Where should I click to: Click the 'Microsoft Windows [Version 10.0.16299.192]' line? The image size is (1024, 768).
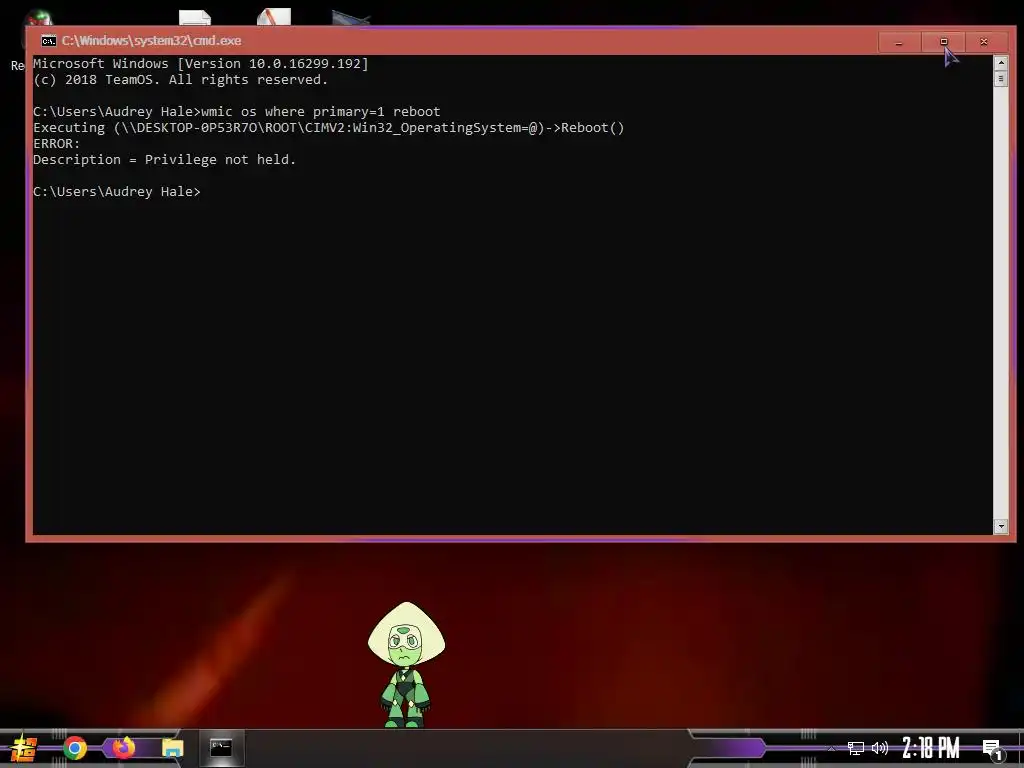201,64
